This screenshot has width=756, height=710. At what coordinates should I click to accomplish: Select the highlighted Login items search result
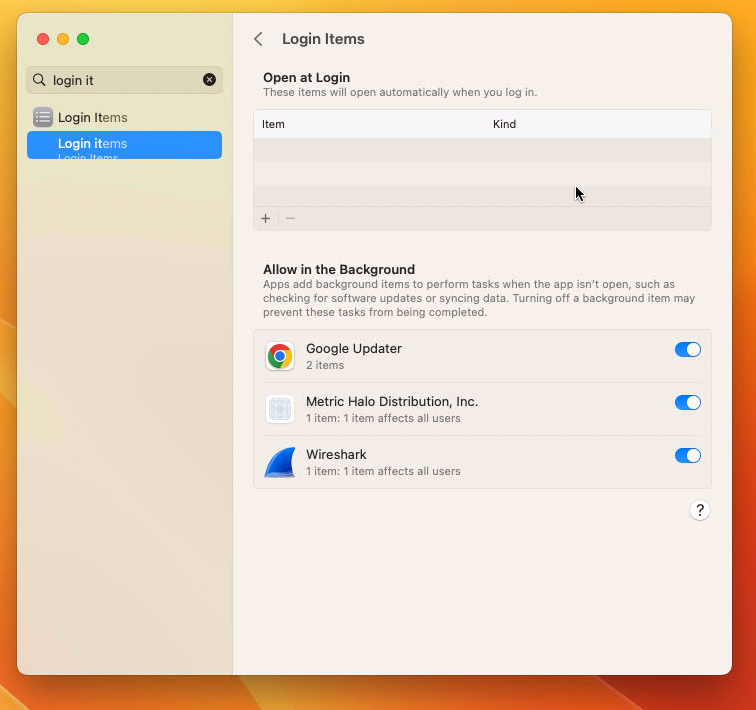124,145
